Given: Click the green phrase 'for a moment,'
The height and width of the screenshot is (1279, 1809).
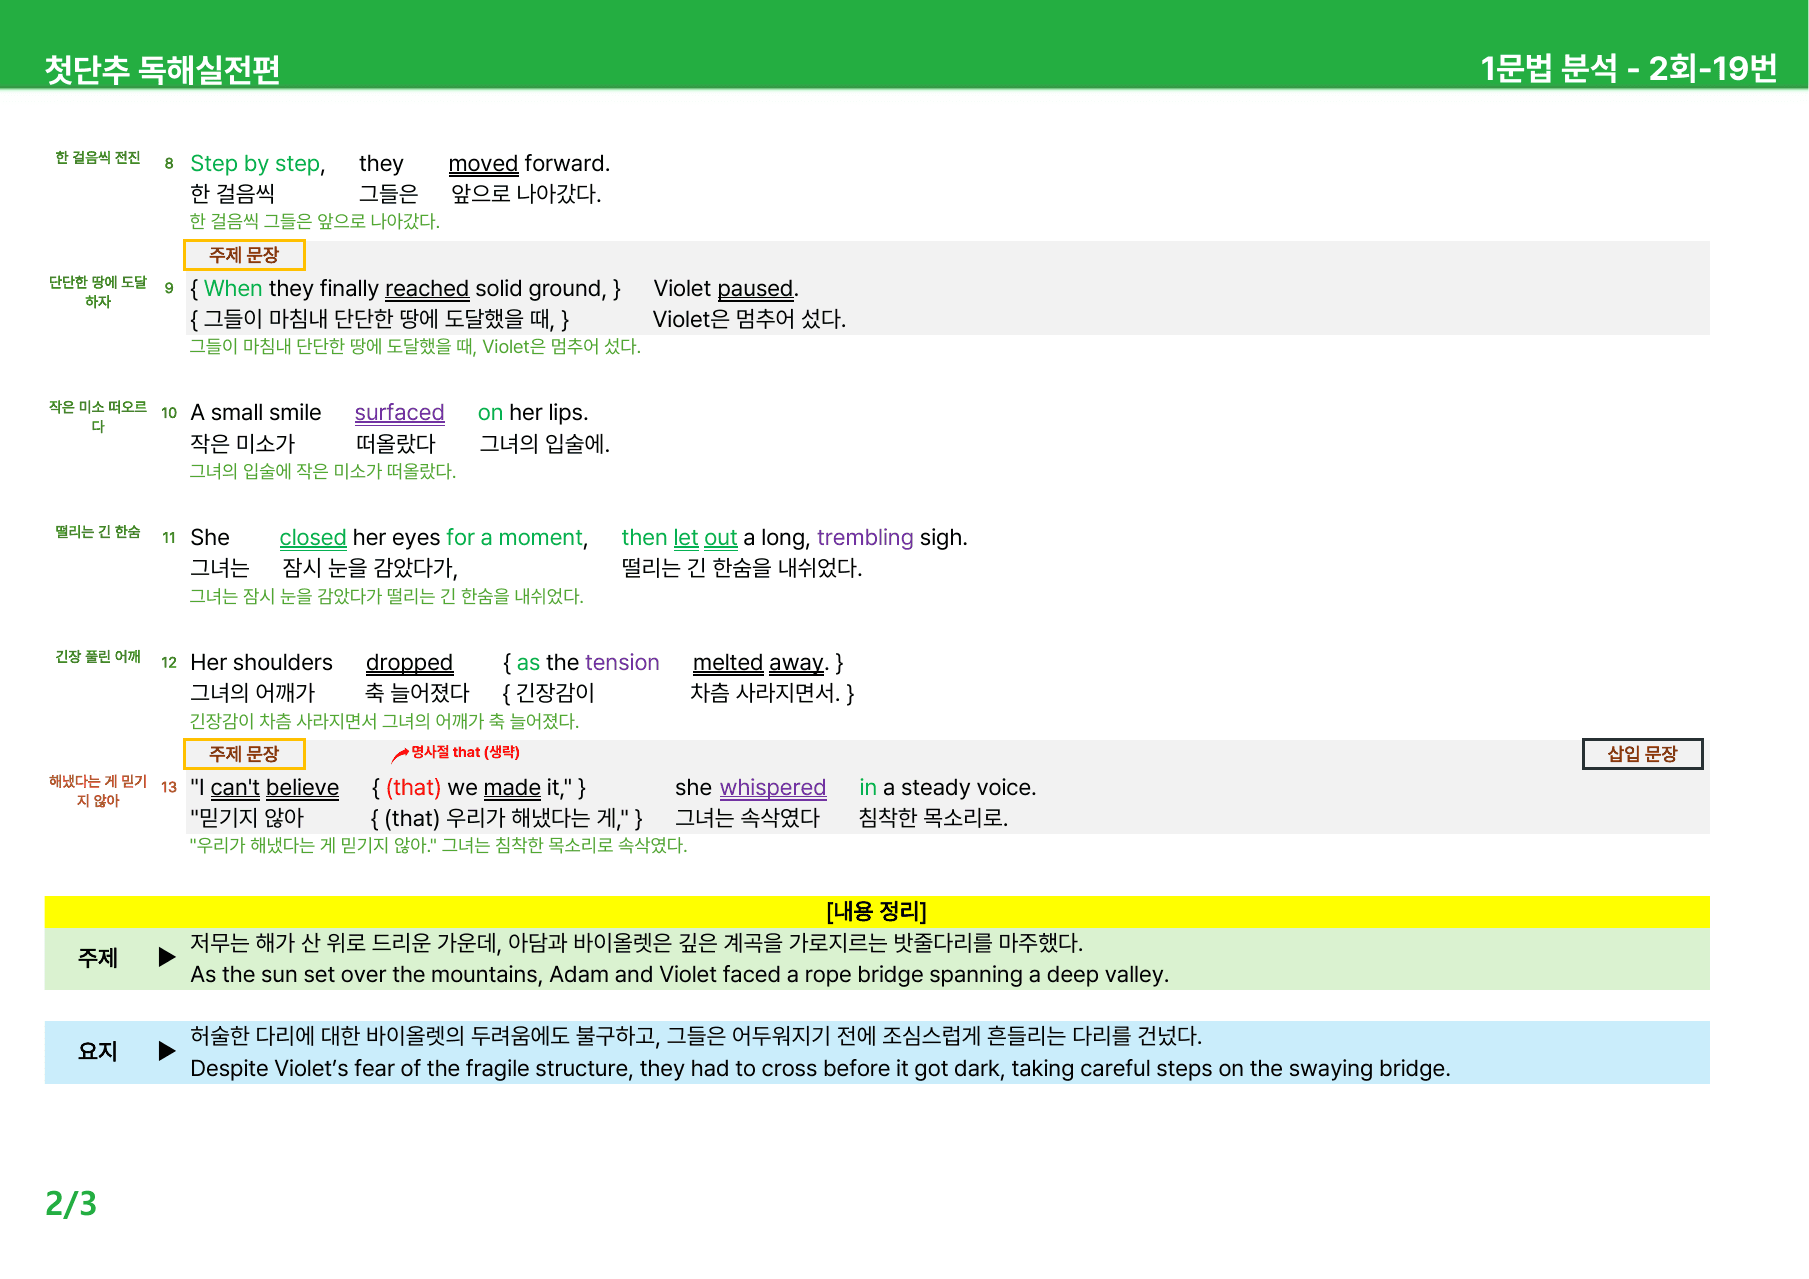Looking at the screenshot, I should tap(517, 537).
